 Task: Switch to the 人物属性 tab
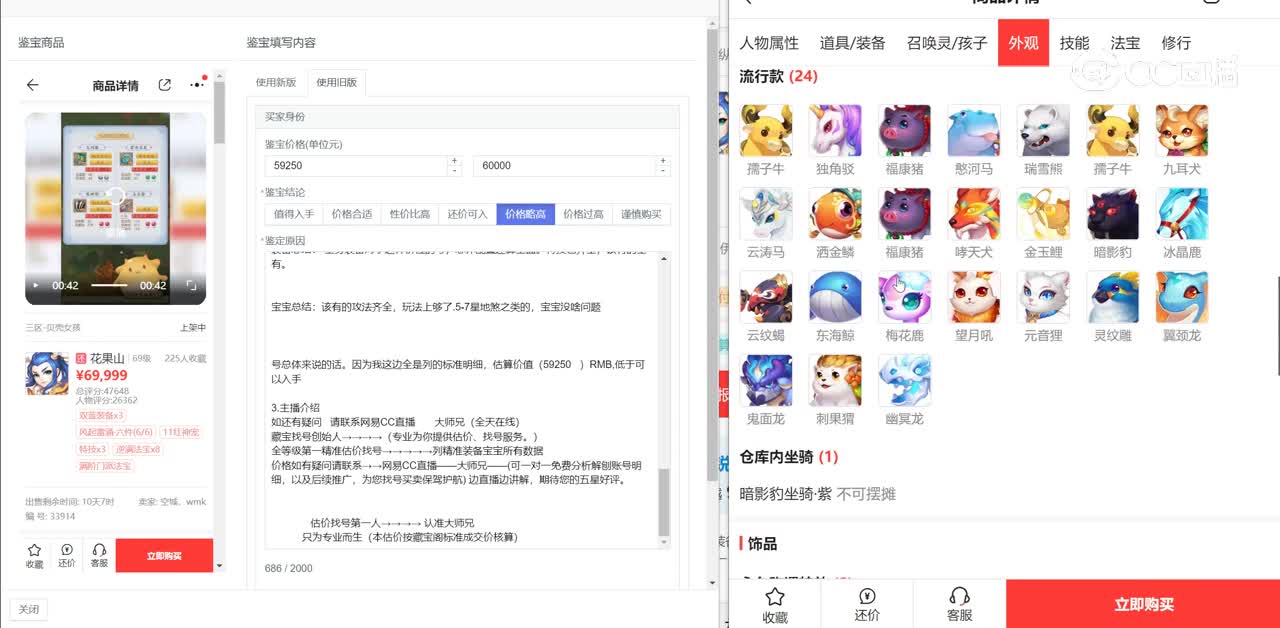tap(769, 43)
